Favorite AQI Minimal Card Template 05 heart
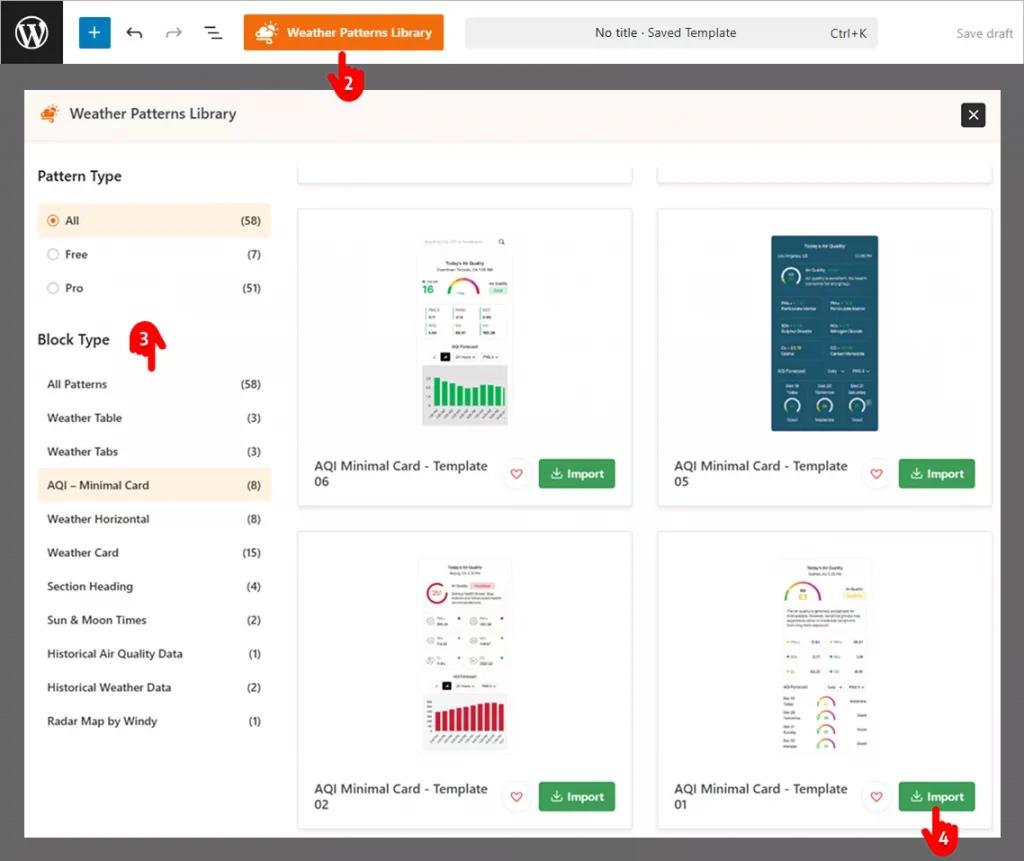Image resolution: width=1024 pixels, height=861 pixels. pyautogui.click(x=877, y=474)
